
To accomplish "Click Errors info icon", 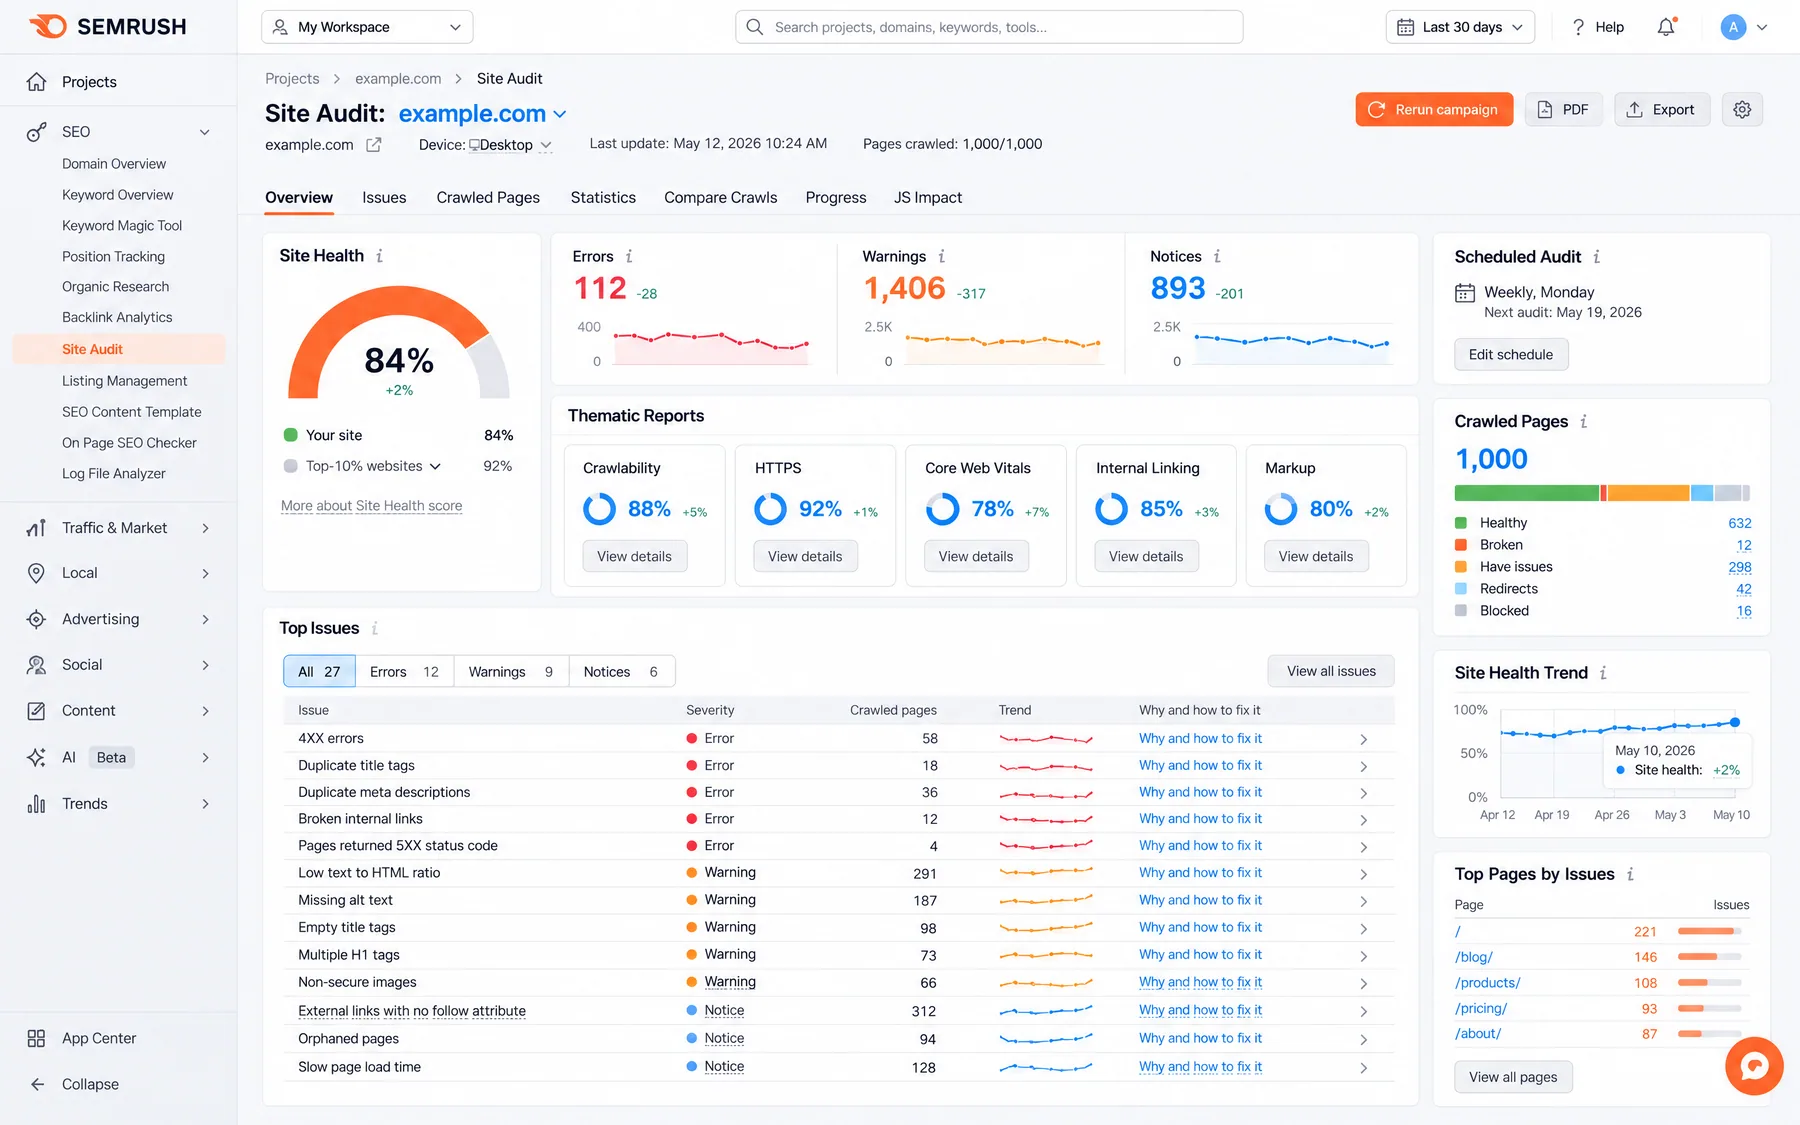I will 629,257.
